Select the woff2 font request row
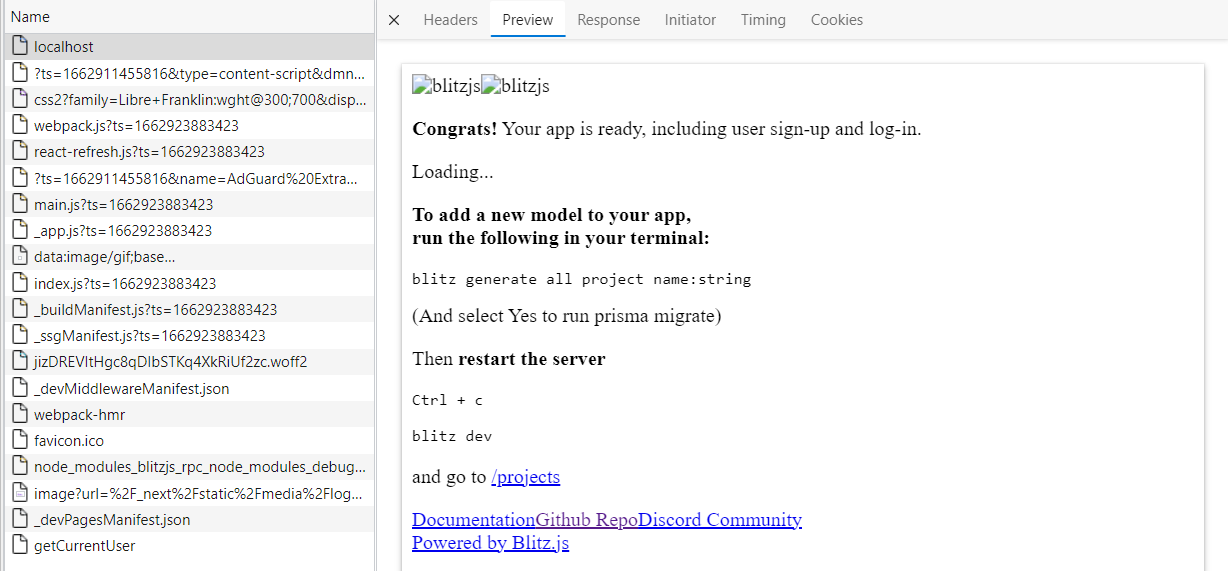The image size is (1228, 571). coord(190,362)
